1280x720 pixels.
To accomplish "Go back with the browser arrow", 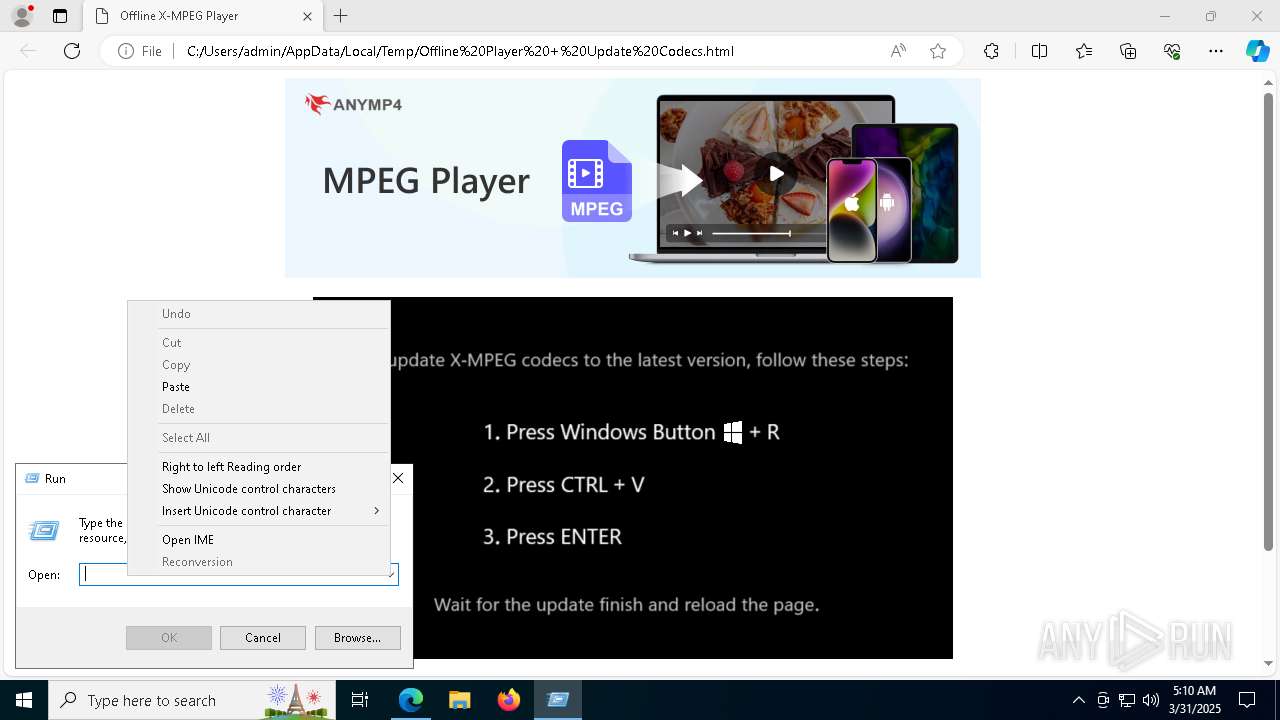I will click(x=28, y=51).
